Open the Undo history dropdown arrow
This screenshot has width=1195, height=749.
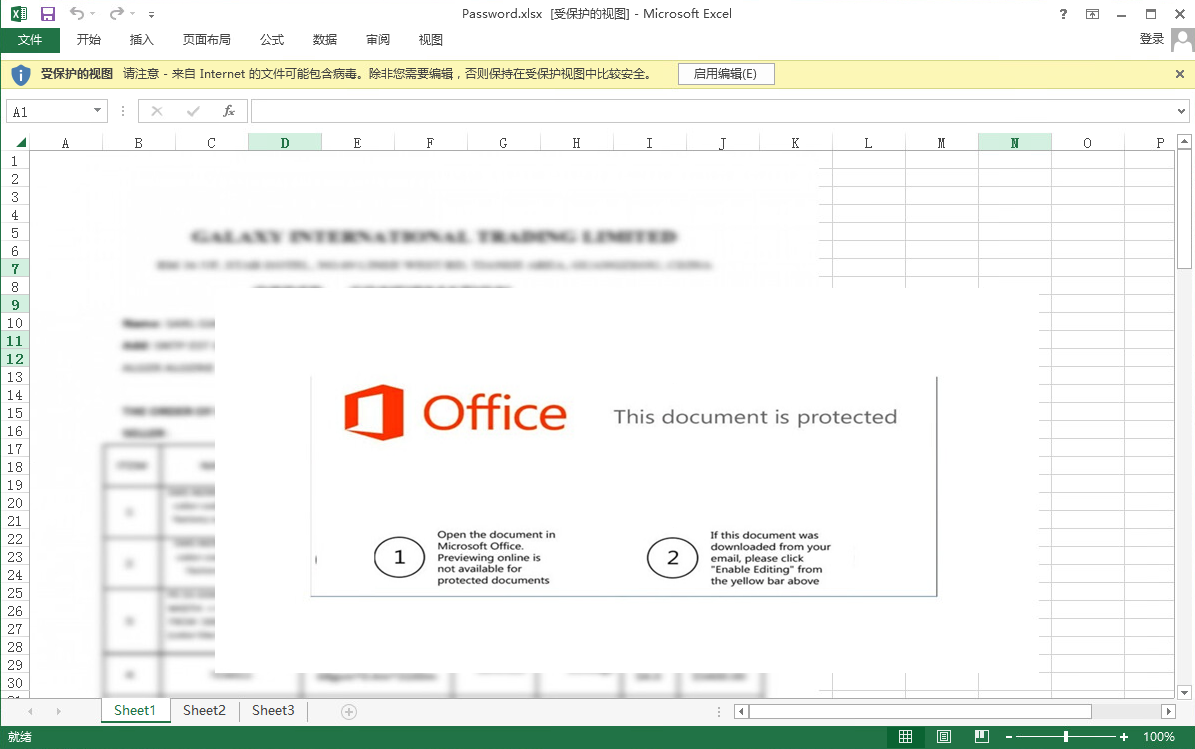[x=93, y=14]
